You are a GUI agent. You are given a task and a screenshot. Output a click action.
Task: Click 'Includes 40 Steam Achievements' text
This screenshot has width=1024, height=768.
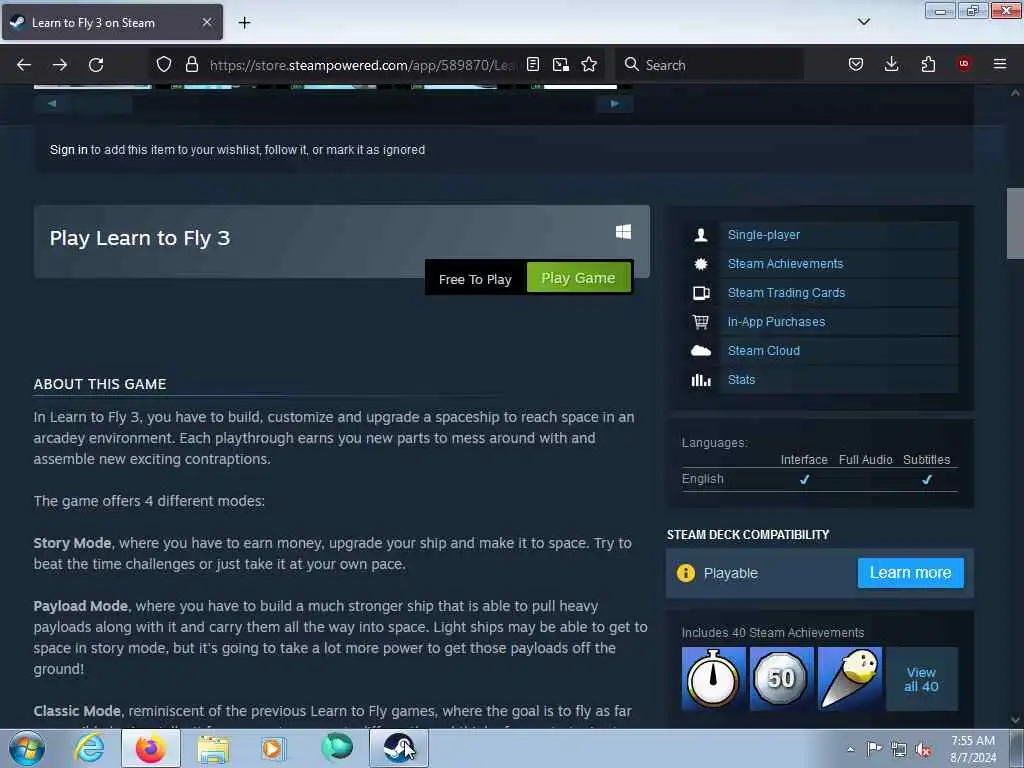point(773,633)
